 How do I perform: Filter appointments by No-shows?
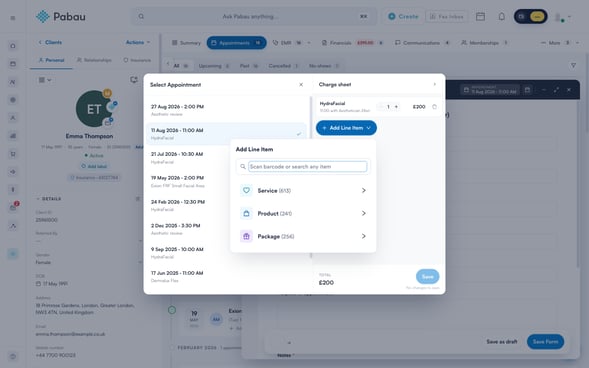coord(324,66)
